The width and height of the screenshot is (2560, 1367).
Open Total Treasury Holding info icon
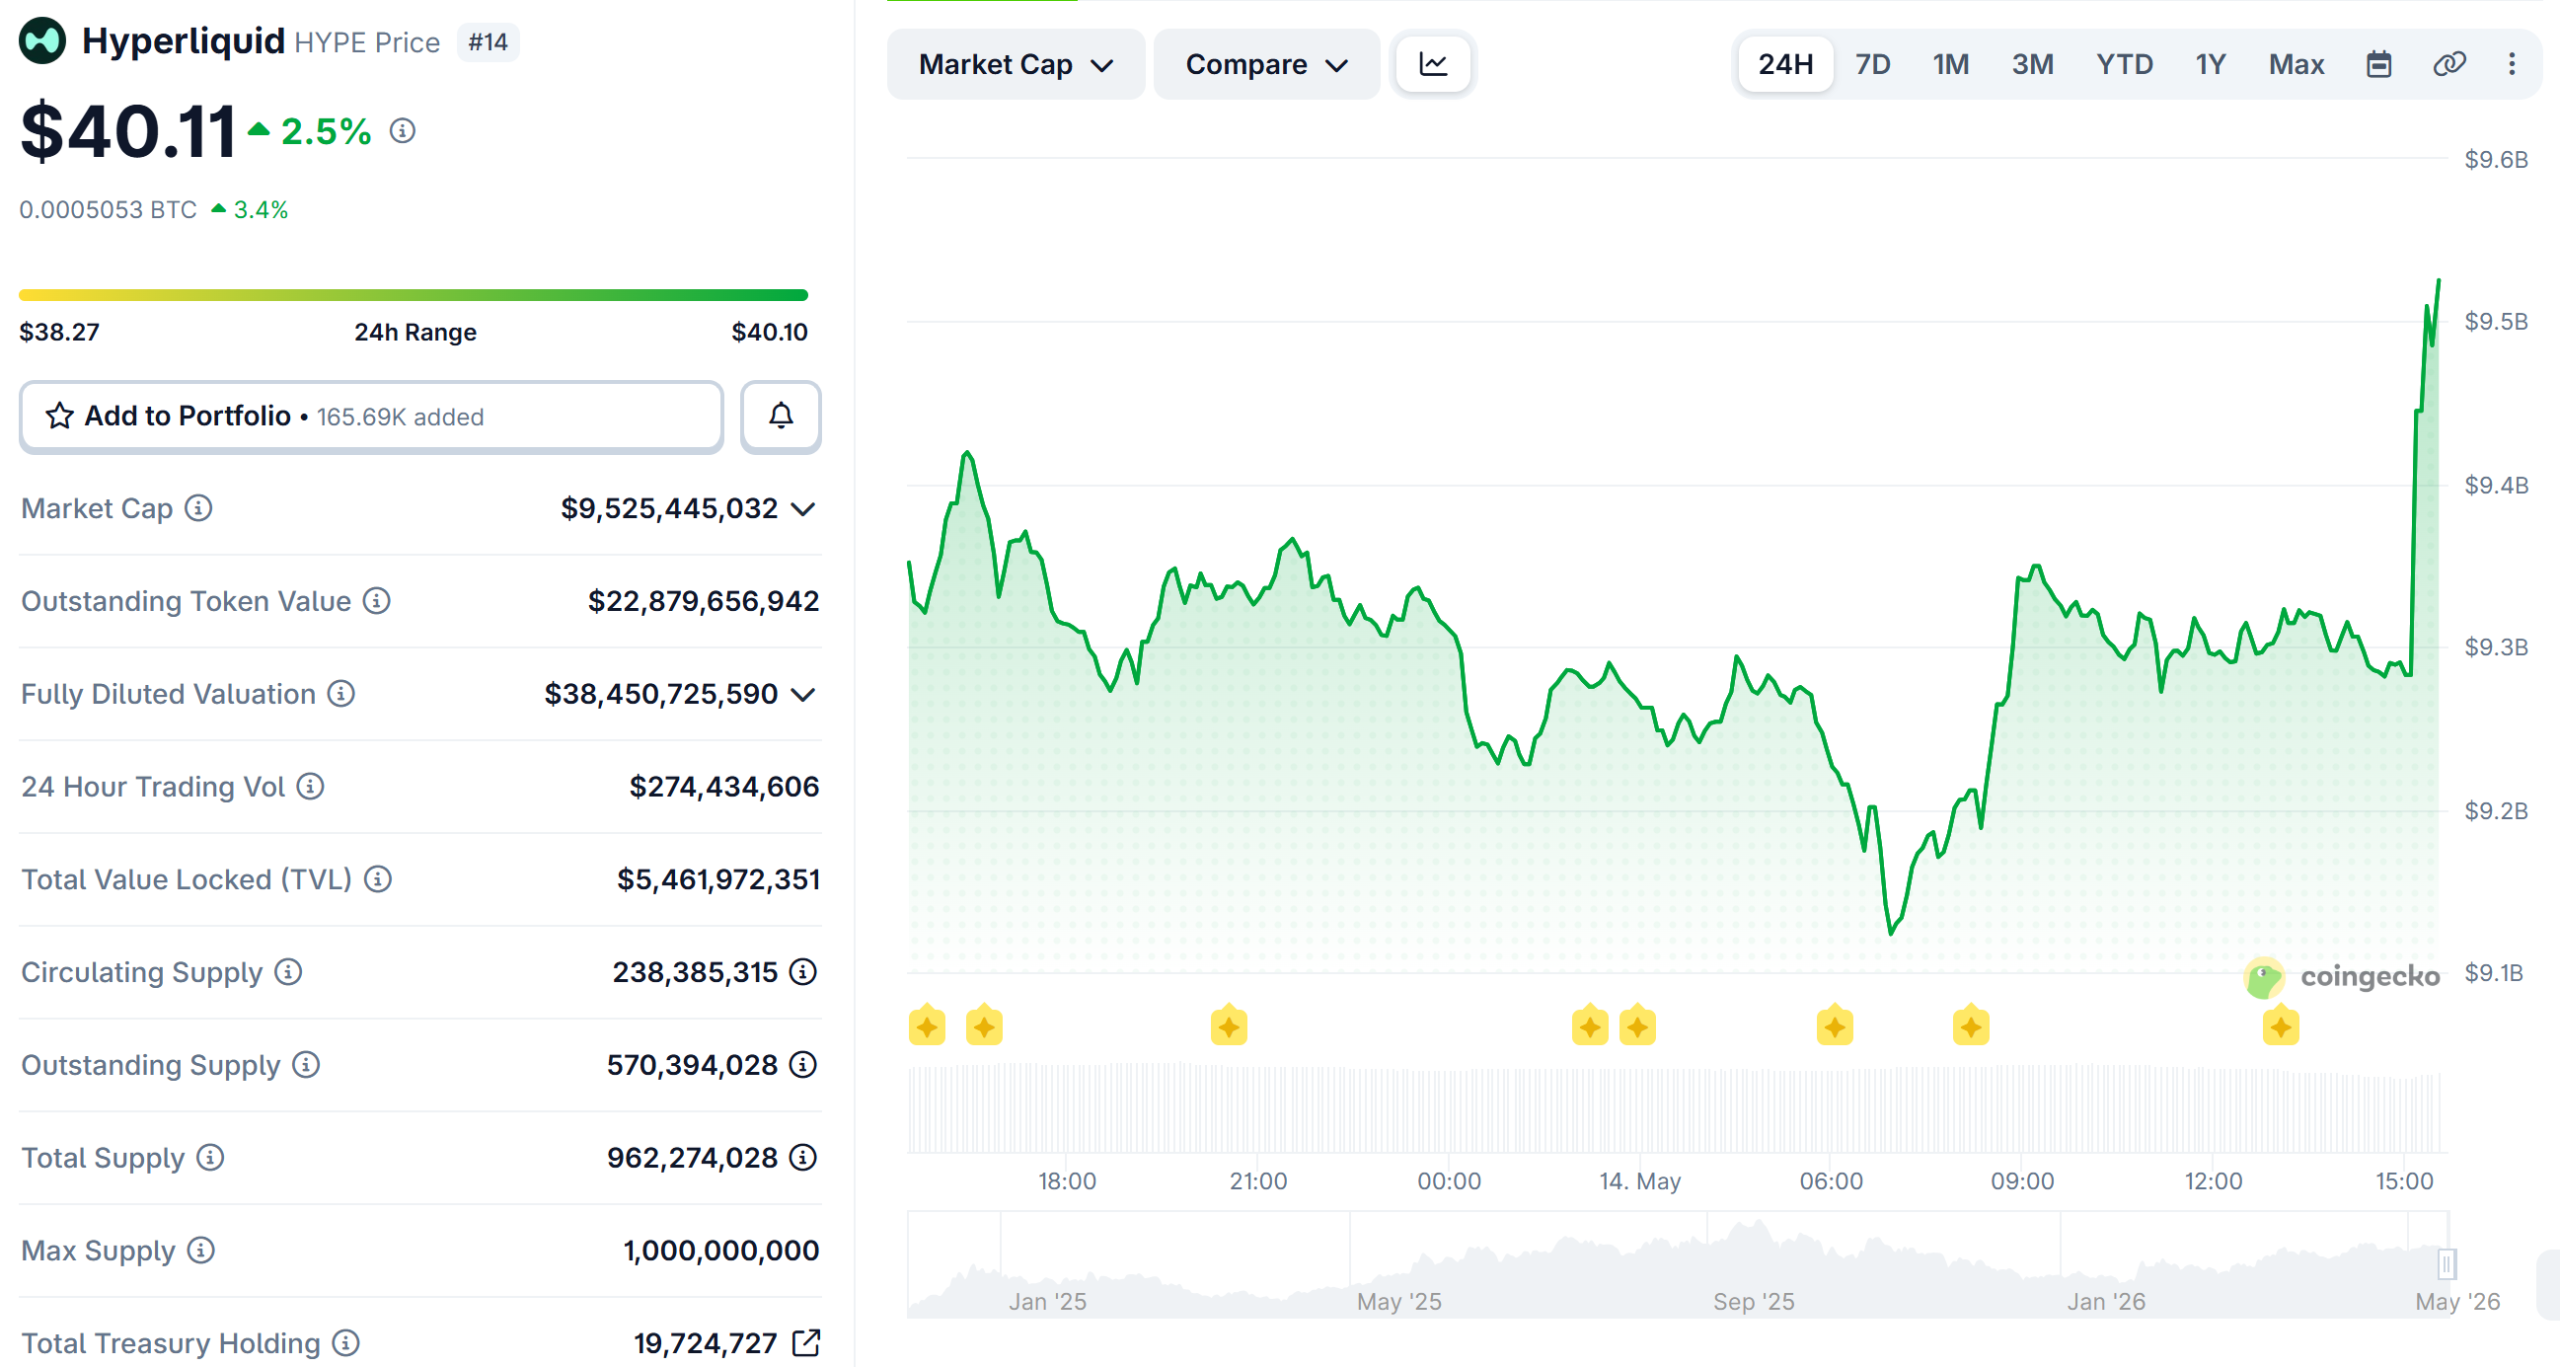click(346, 1343)
